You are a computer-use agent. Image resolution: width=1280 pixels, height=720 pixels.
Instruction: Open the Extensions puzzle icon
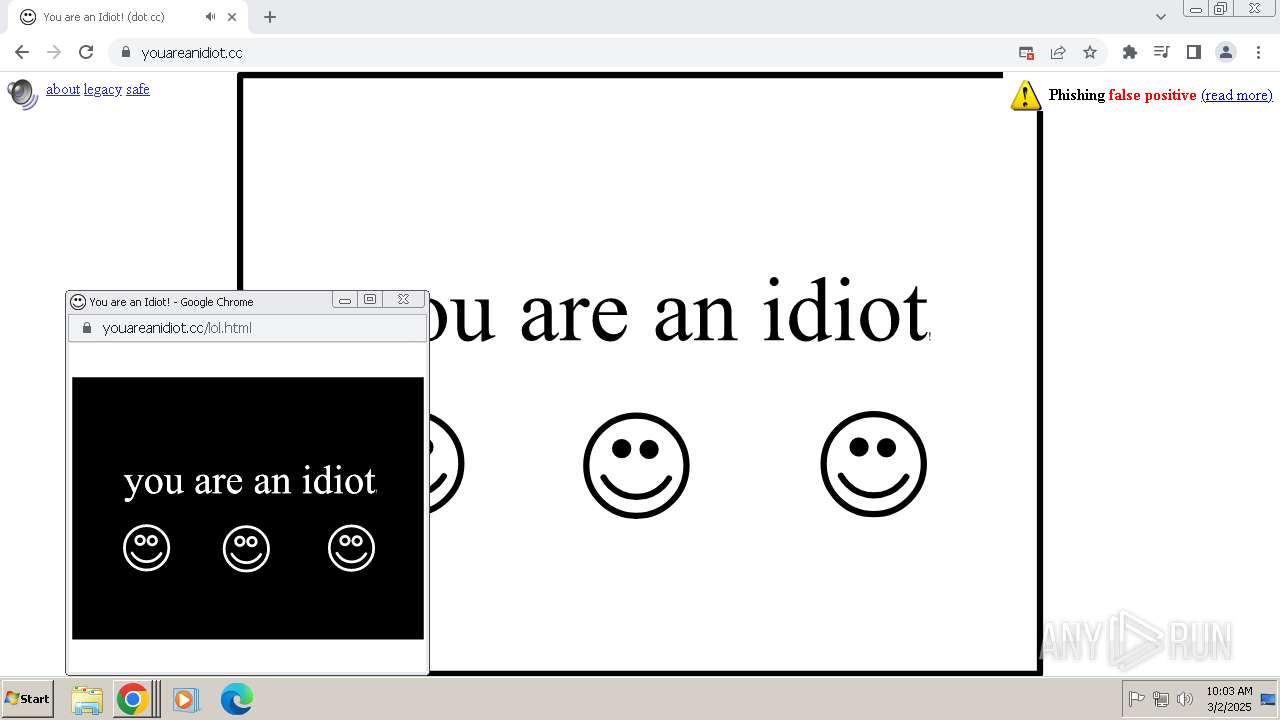(x=1130, y=52)
